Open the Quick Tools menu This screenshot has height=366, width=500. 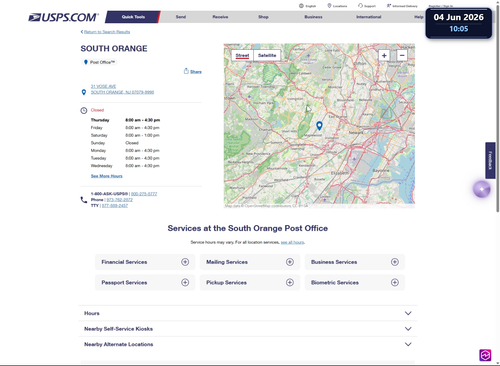(x=133, y=17)
